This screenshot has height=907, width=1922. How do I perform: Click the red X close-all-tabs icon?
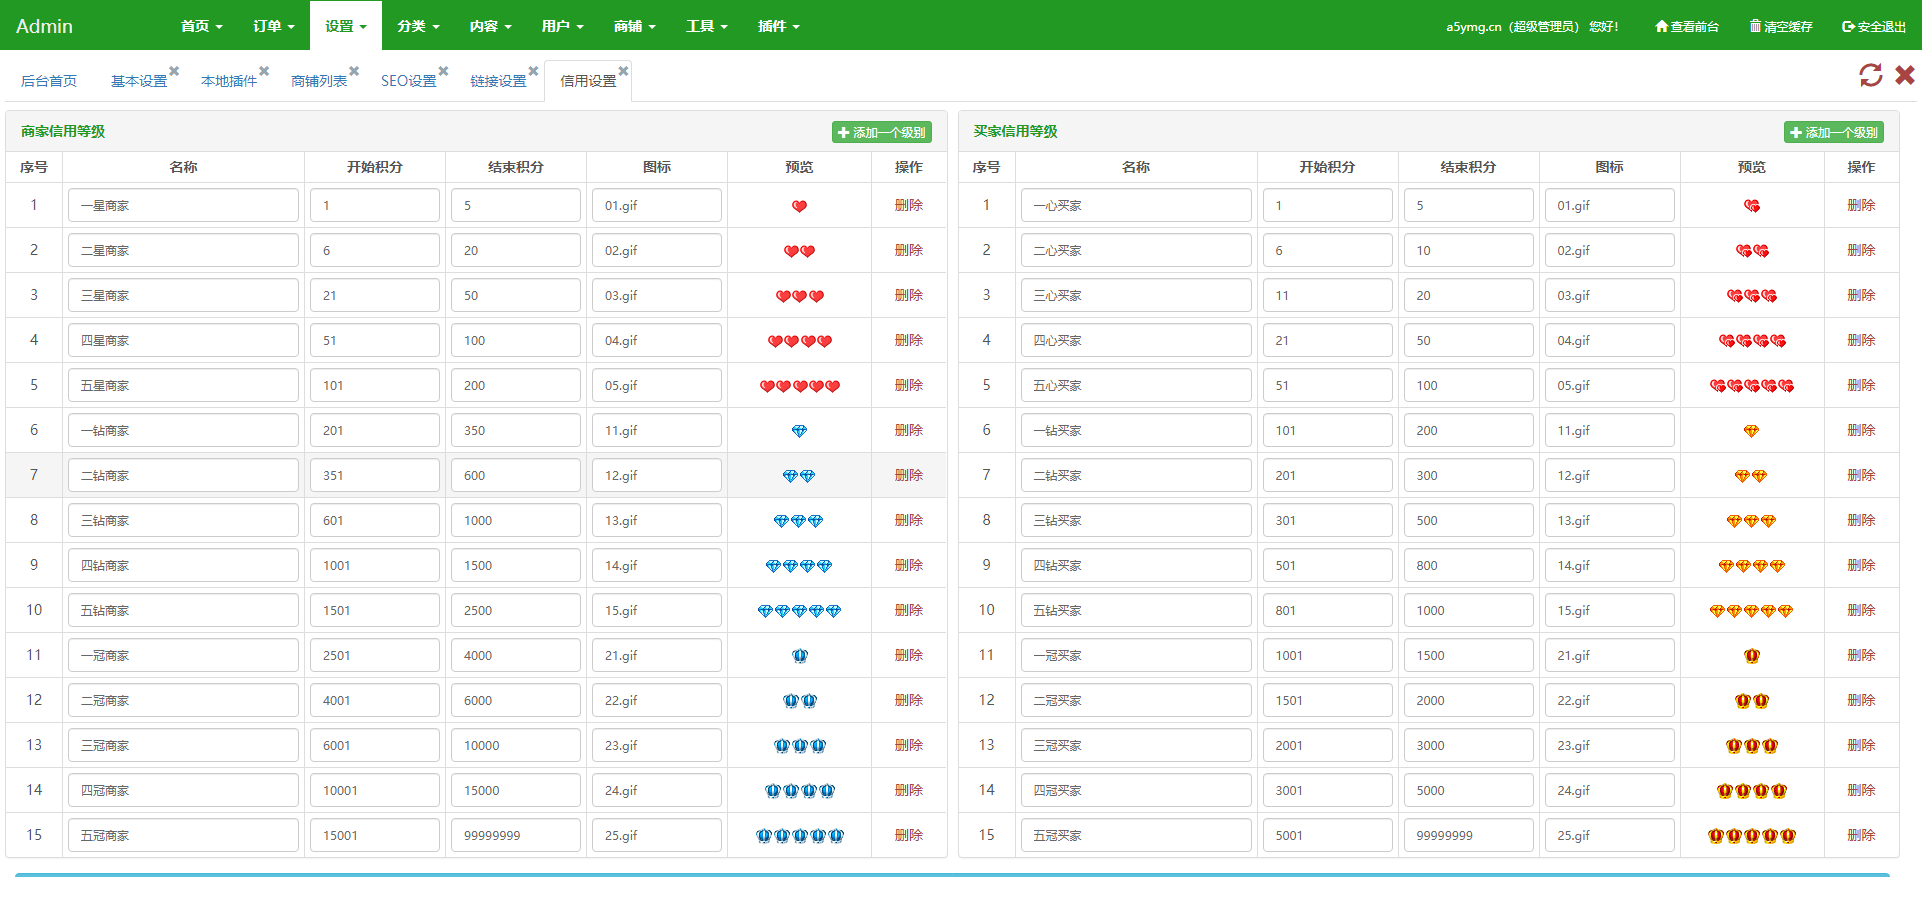(x=1905, y=75)
